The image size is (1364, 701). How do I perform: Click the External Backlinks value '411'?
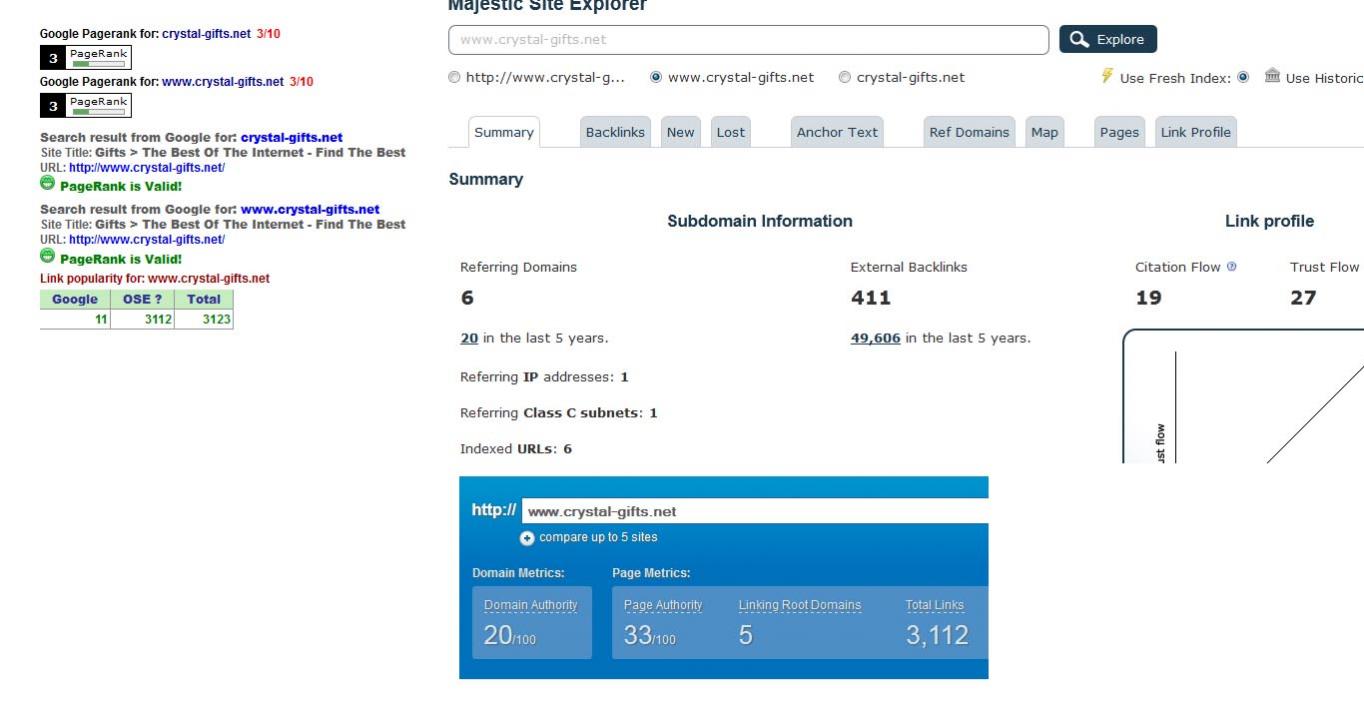[870, 298]
